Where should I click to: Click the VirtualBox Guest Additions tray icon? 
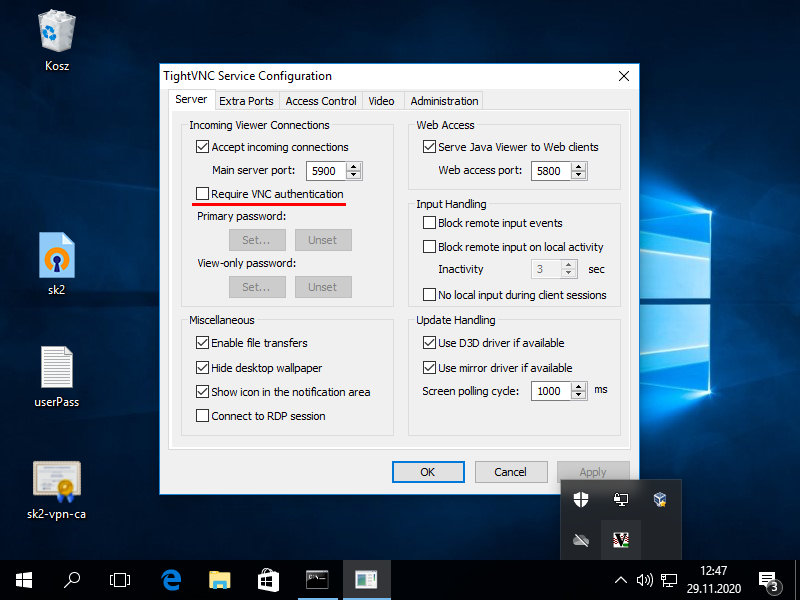[660, 499]
